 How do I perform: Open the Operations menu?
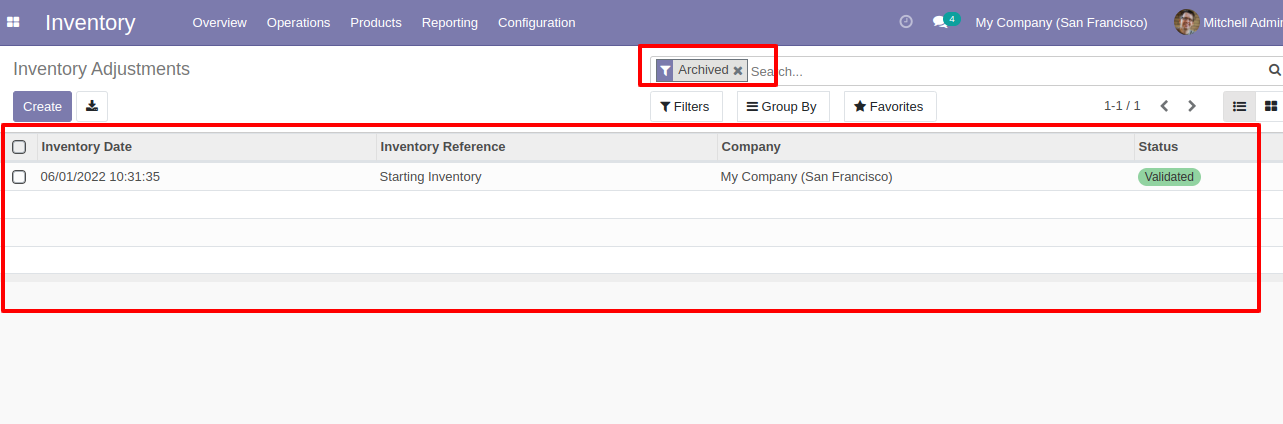pos(298,22)
